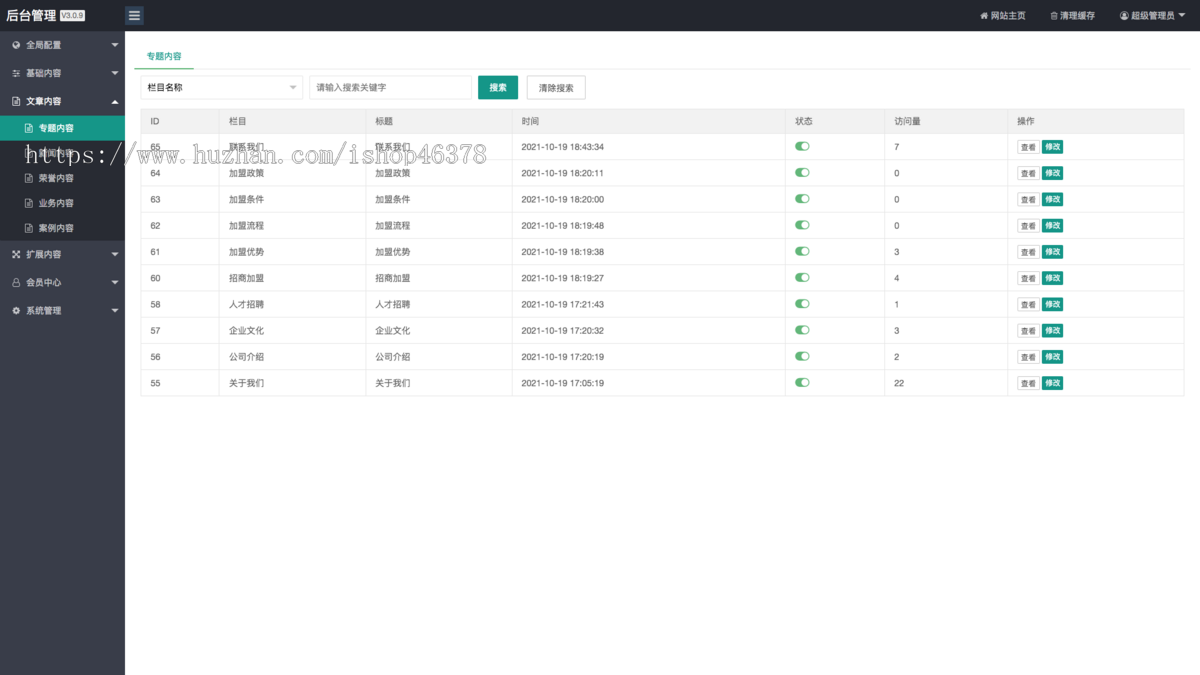1200x675 pixels.
Task: Click the green 搜索 button
Action: (x=498, y=87)
